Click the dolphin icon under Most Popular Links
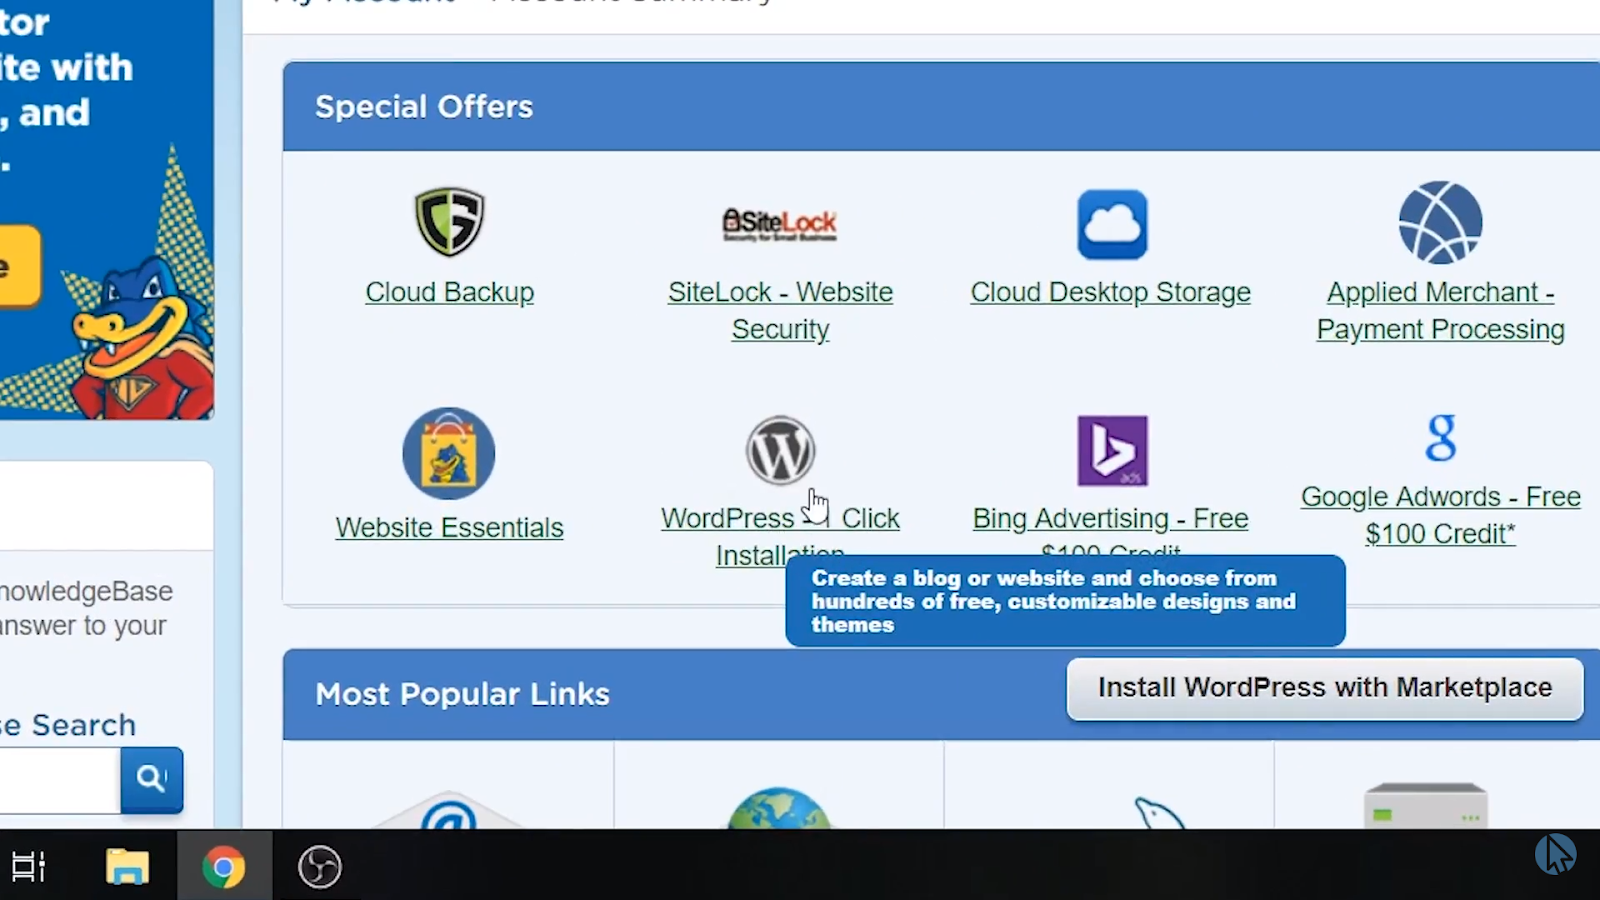Viewport: 1600px width, 900px height. 1158,812
